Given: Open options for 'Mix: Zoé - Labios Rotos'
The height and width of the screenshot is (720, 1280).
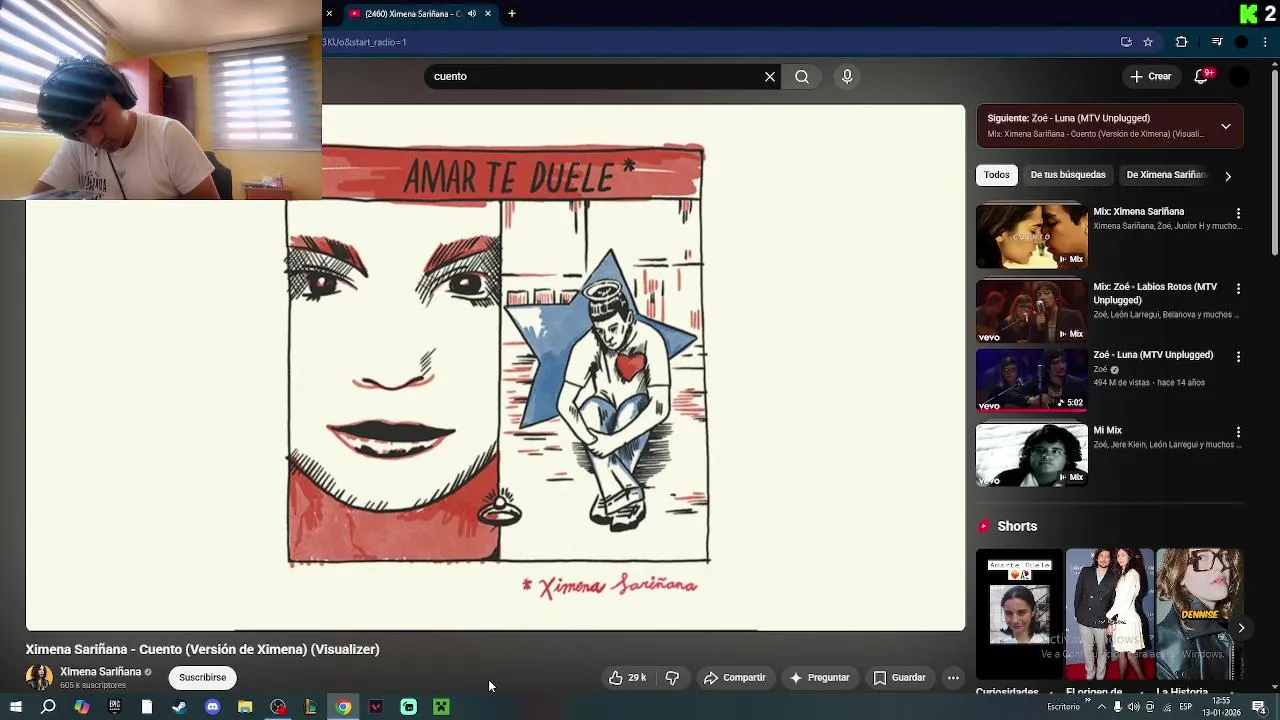Looking at the screenshot, I should [1238, 288].
